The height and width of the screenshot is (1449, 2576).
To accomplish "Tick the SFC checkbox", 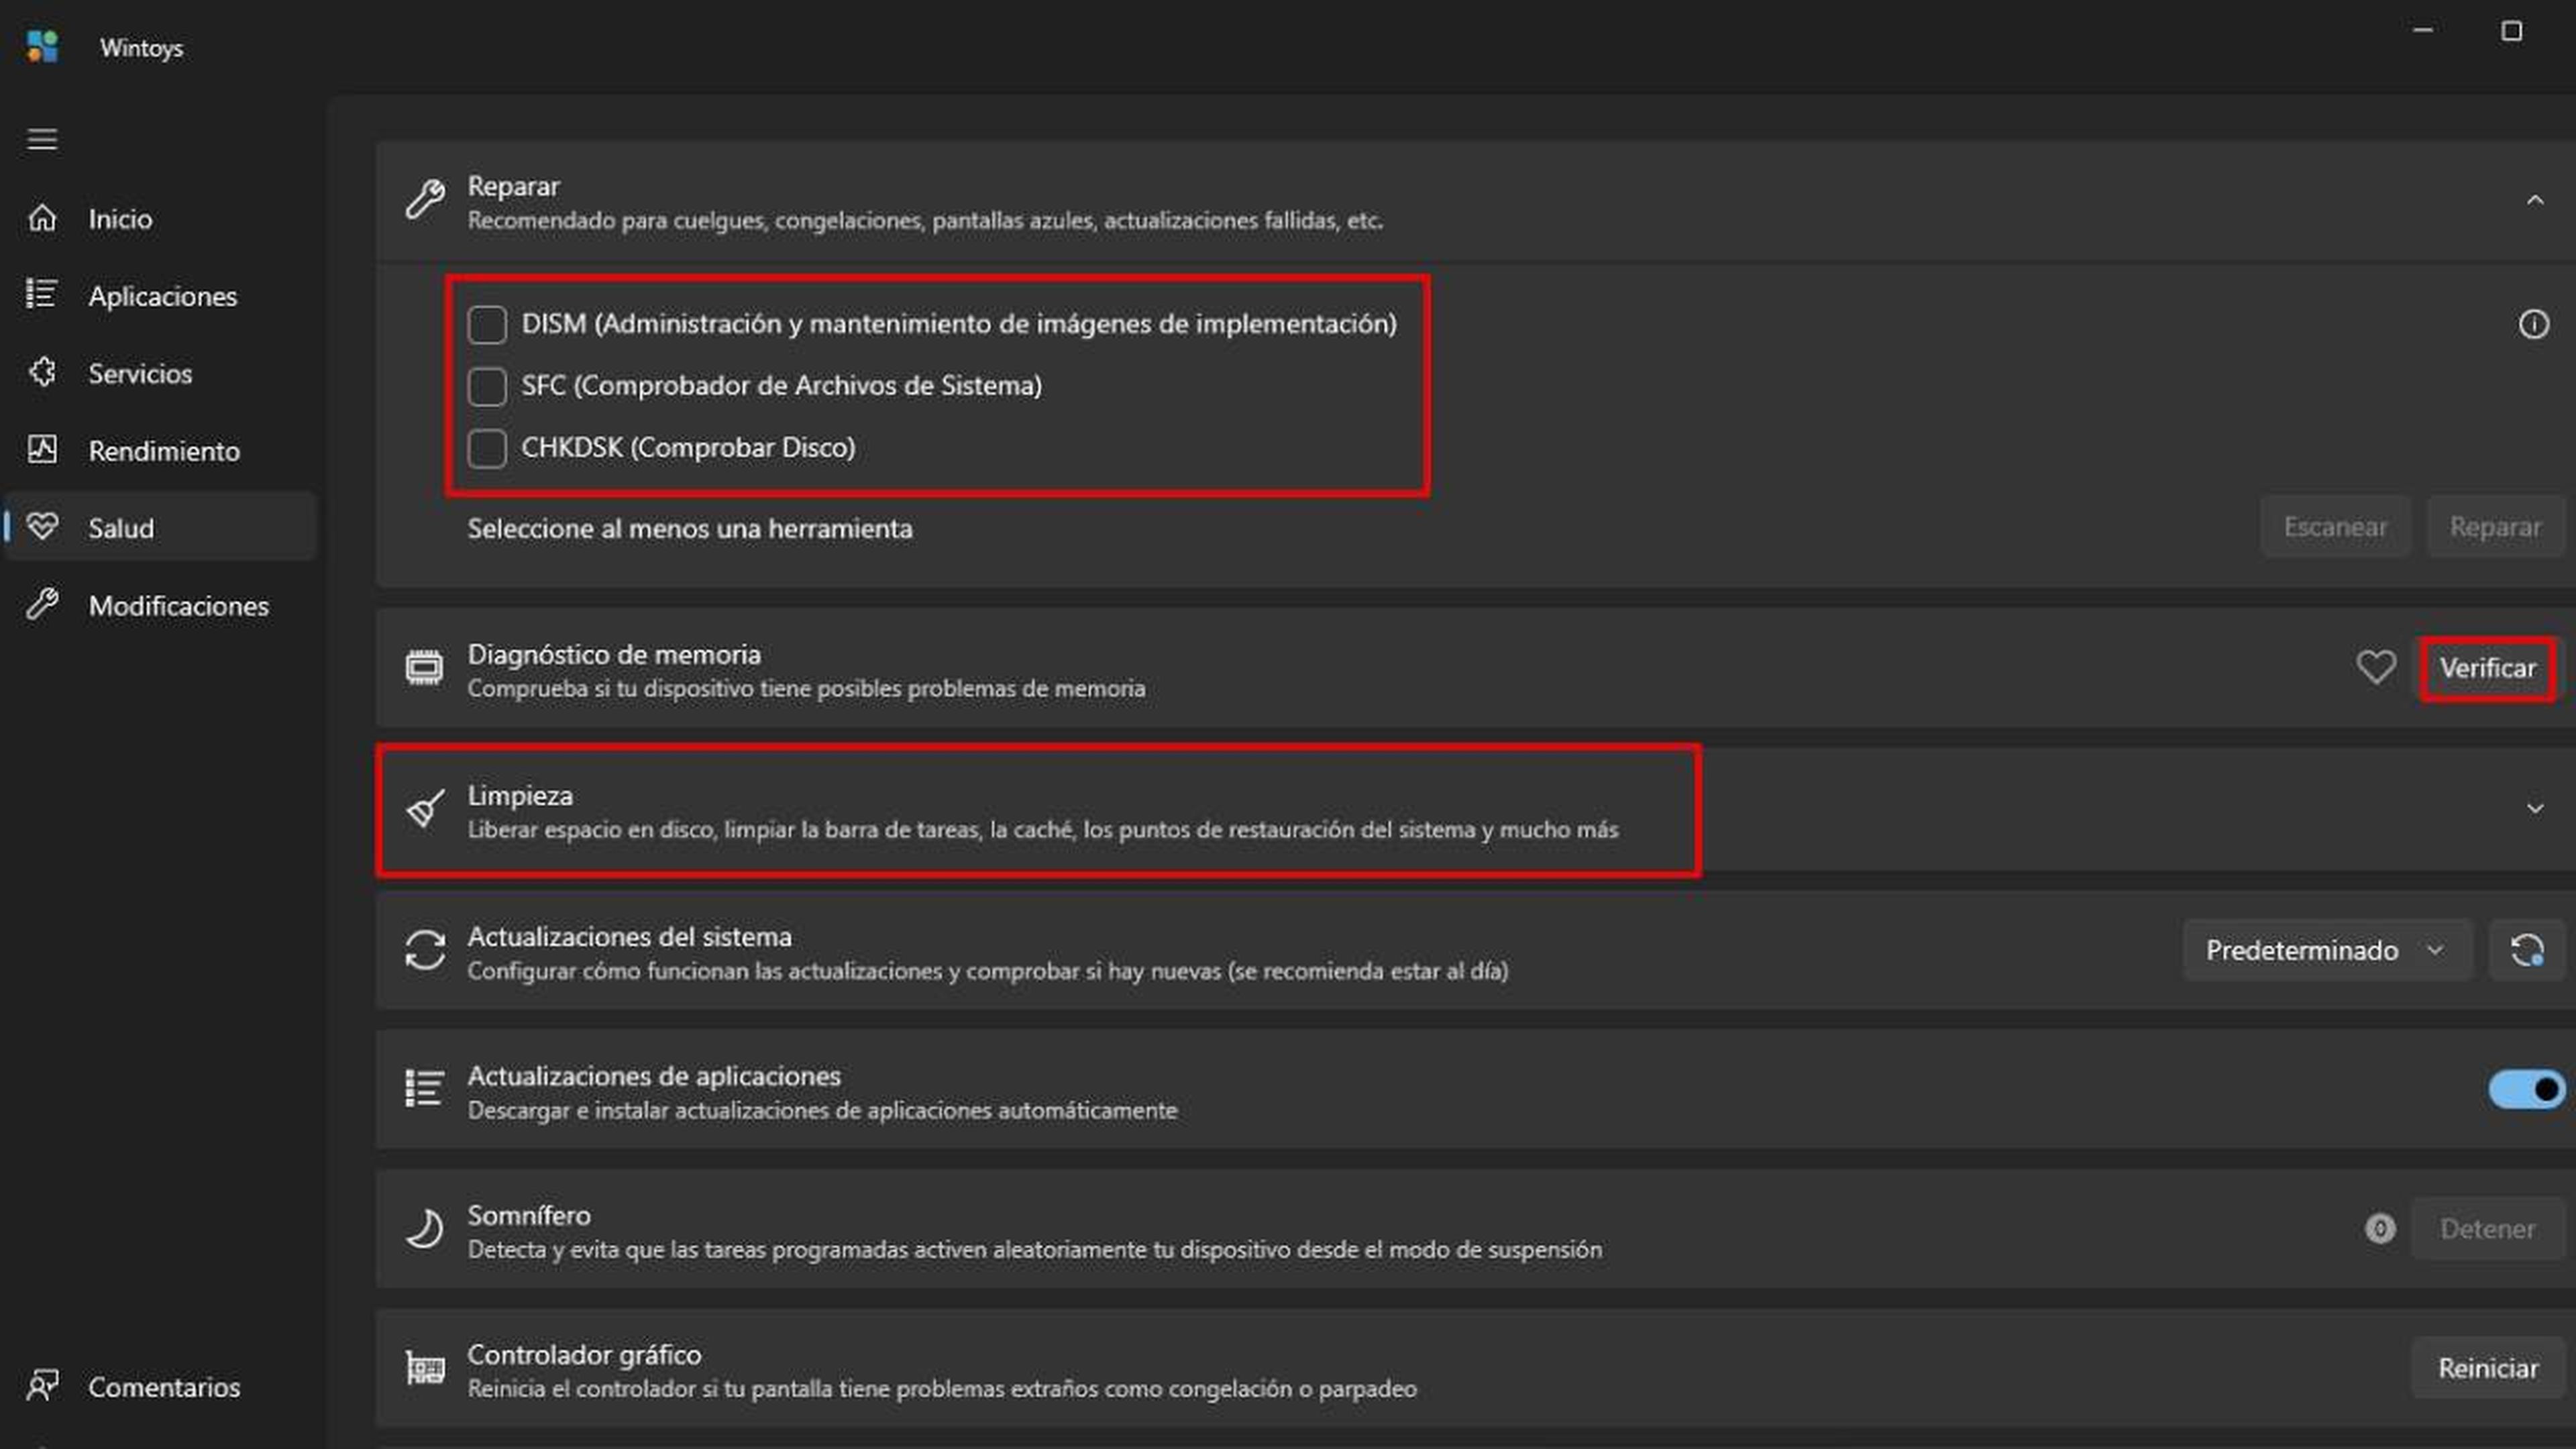I will click(487, 386).
